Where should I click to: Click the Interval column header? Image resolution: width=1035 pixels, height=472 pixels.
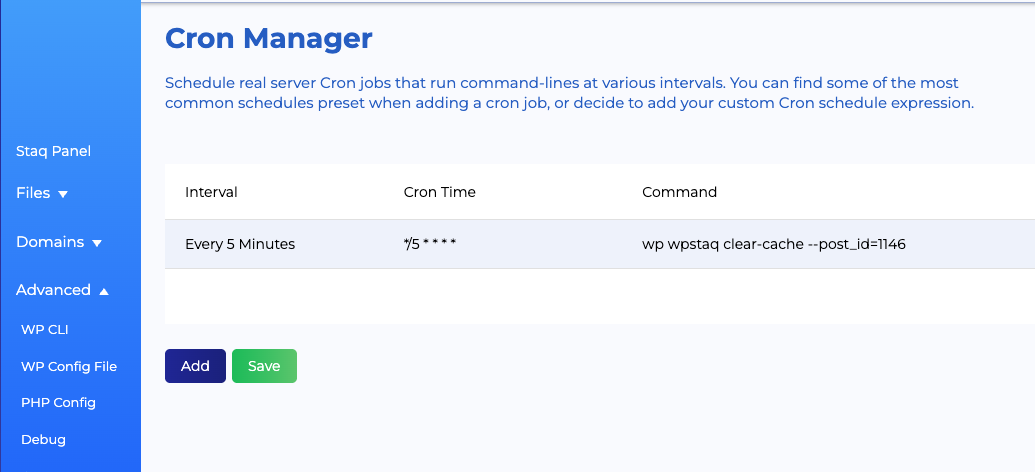click(x=211, y=192)
